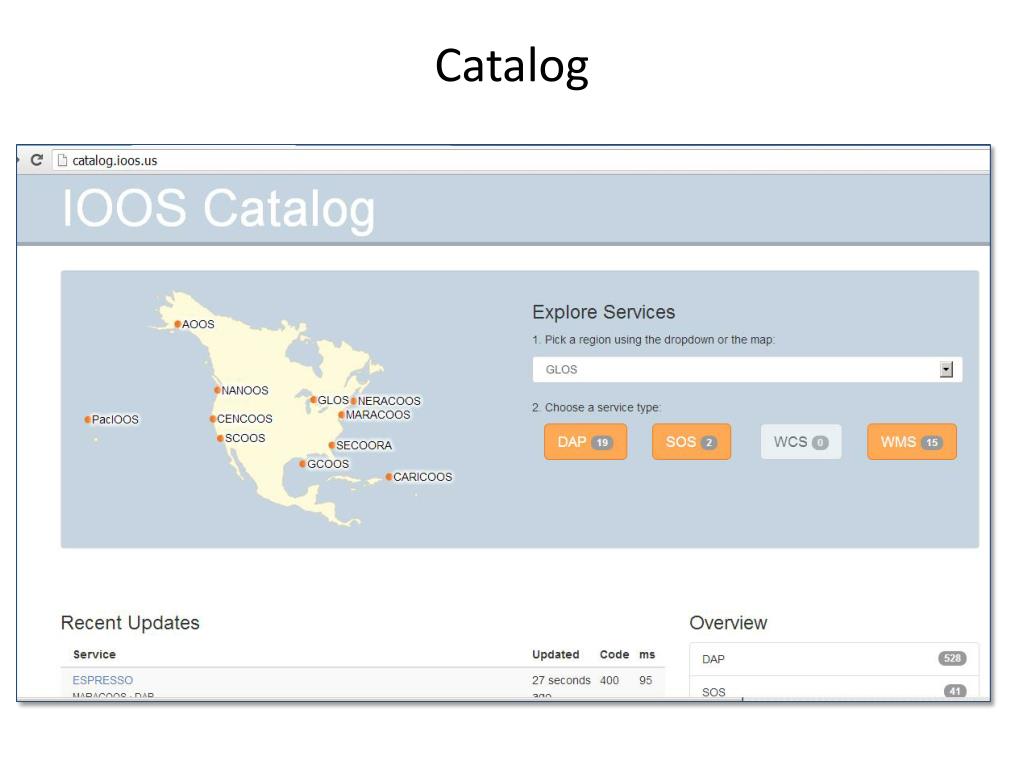Screen dimensions: 1024x768
Task: Select the MARACOOS marker on the map
Action: (x=342, y=415)
